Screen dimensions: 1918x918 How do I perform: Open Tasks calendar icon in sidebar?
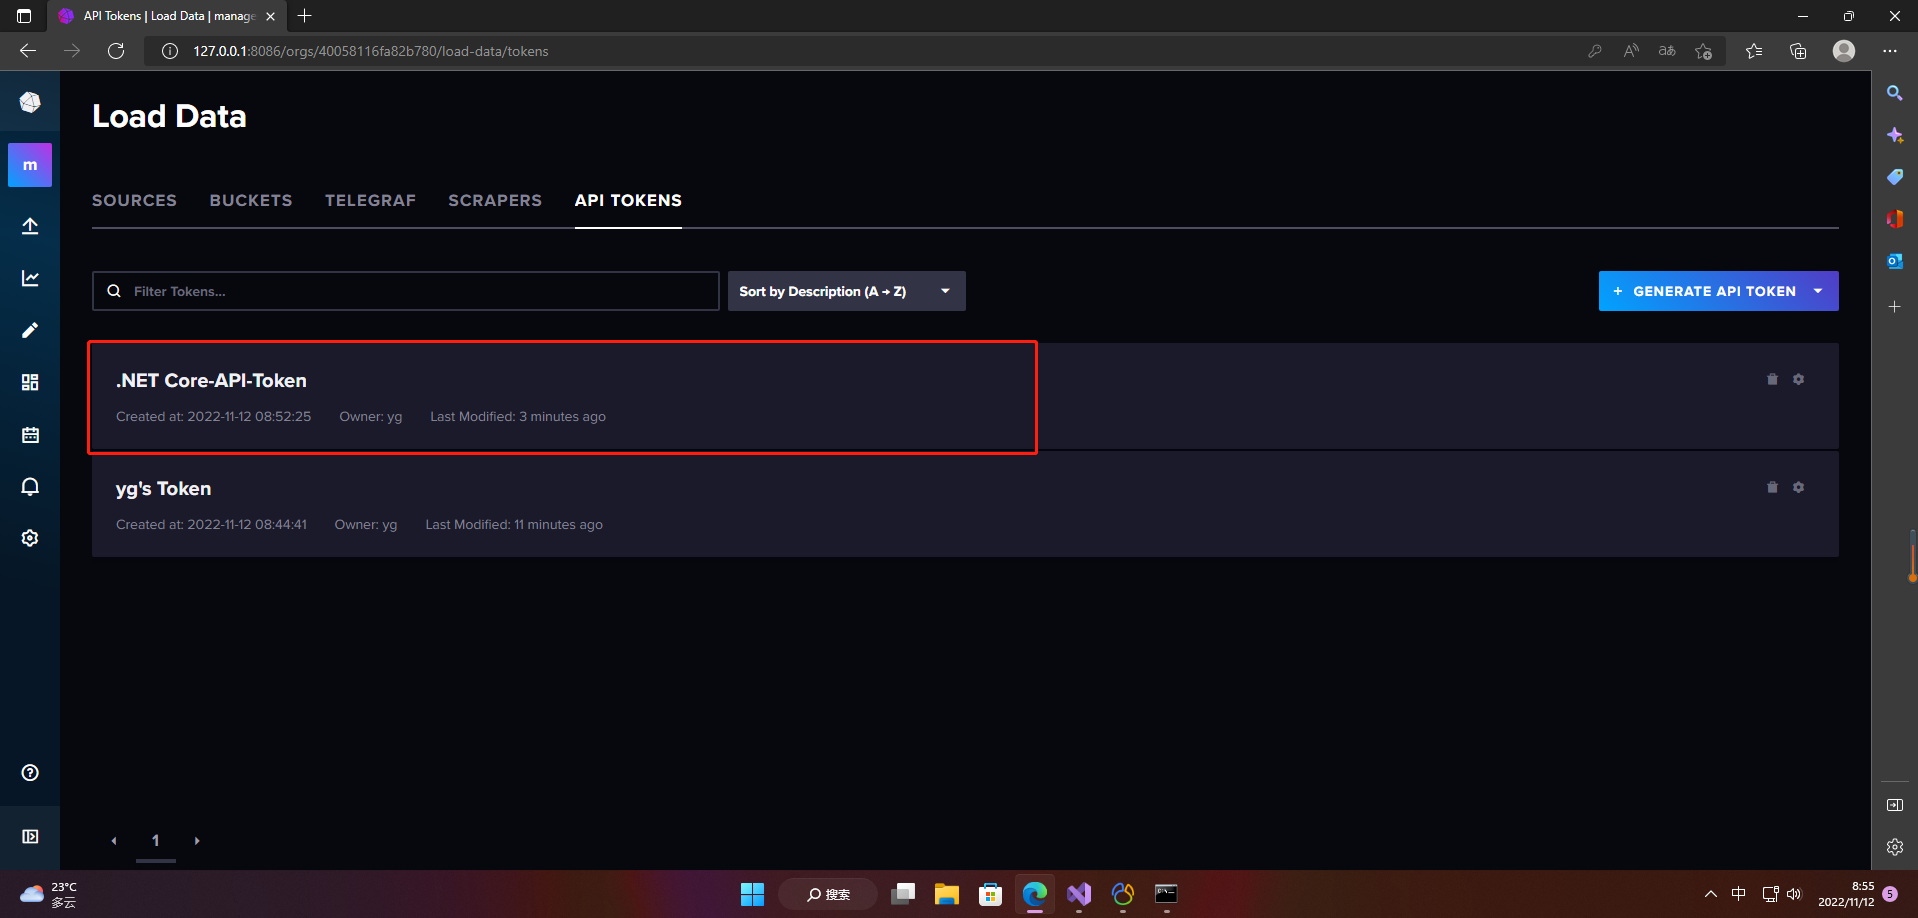pyautogui.click(x=30, y=434)
